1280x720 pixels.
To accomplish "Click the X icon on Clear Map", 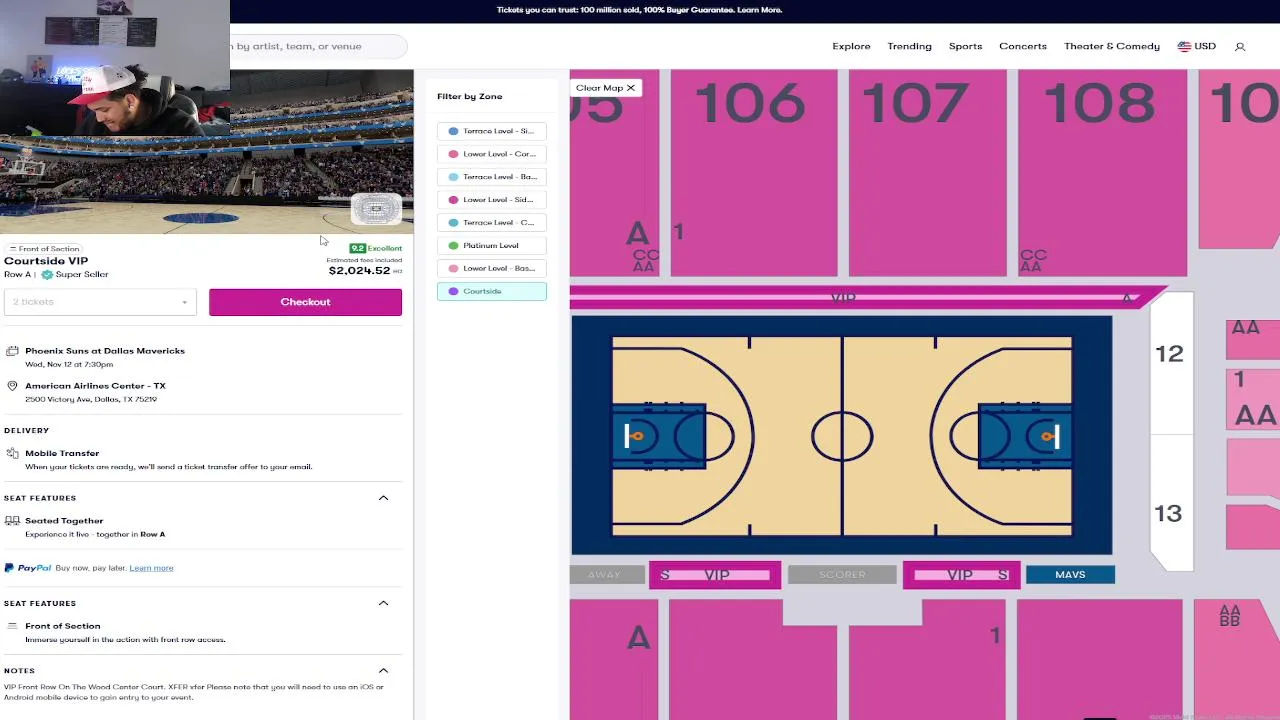I will click(631, 88).
